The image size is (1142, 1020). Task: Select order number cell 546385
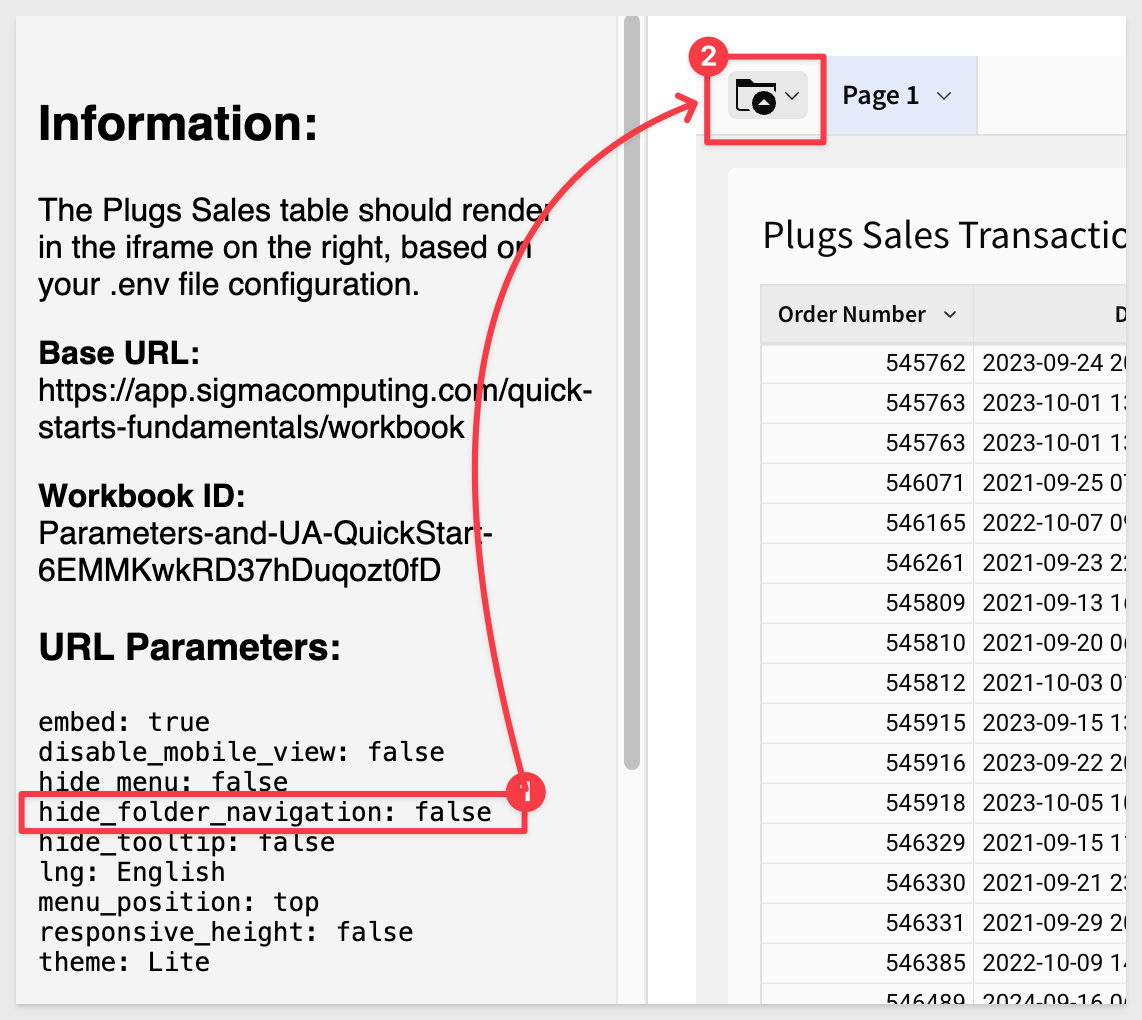tap(867, 963)
